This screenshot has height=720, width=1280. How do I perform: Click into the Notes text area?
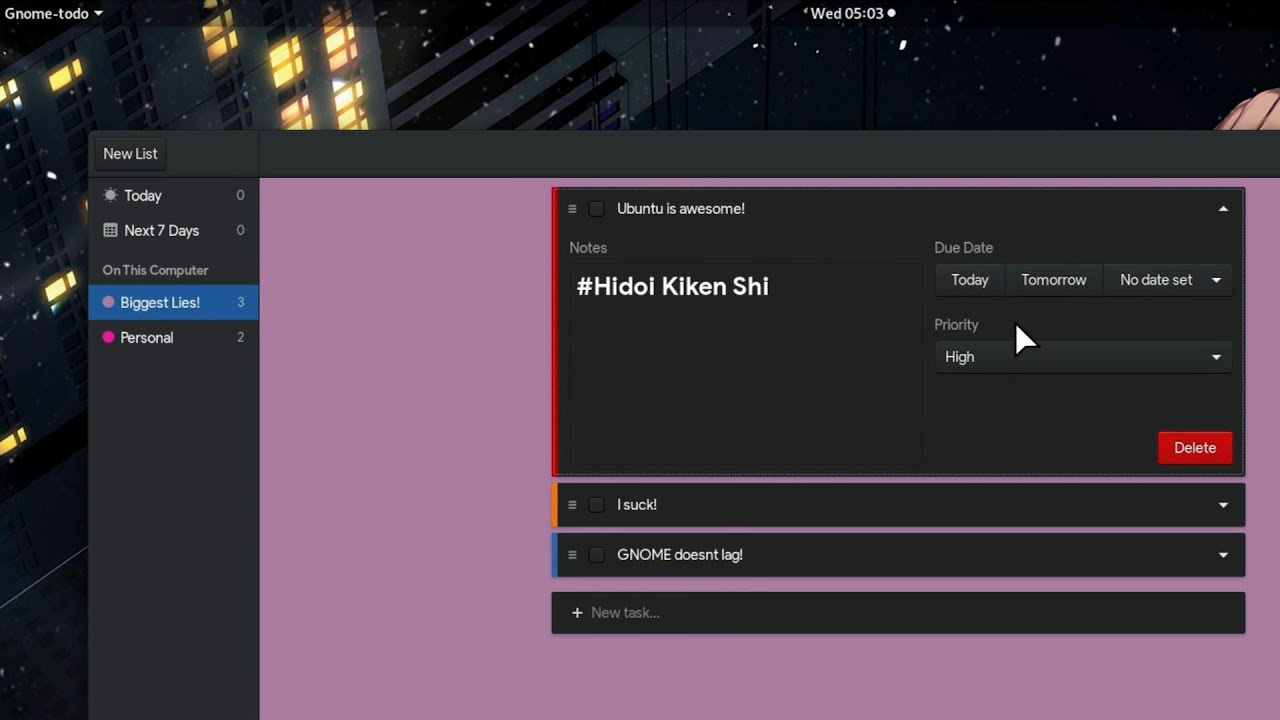click(x=745, y=366)
